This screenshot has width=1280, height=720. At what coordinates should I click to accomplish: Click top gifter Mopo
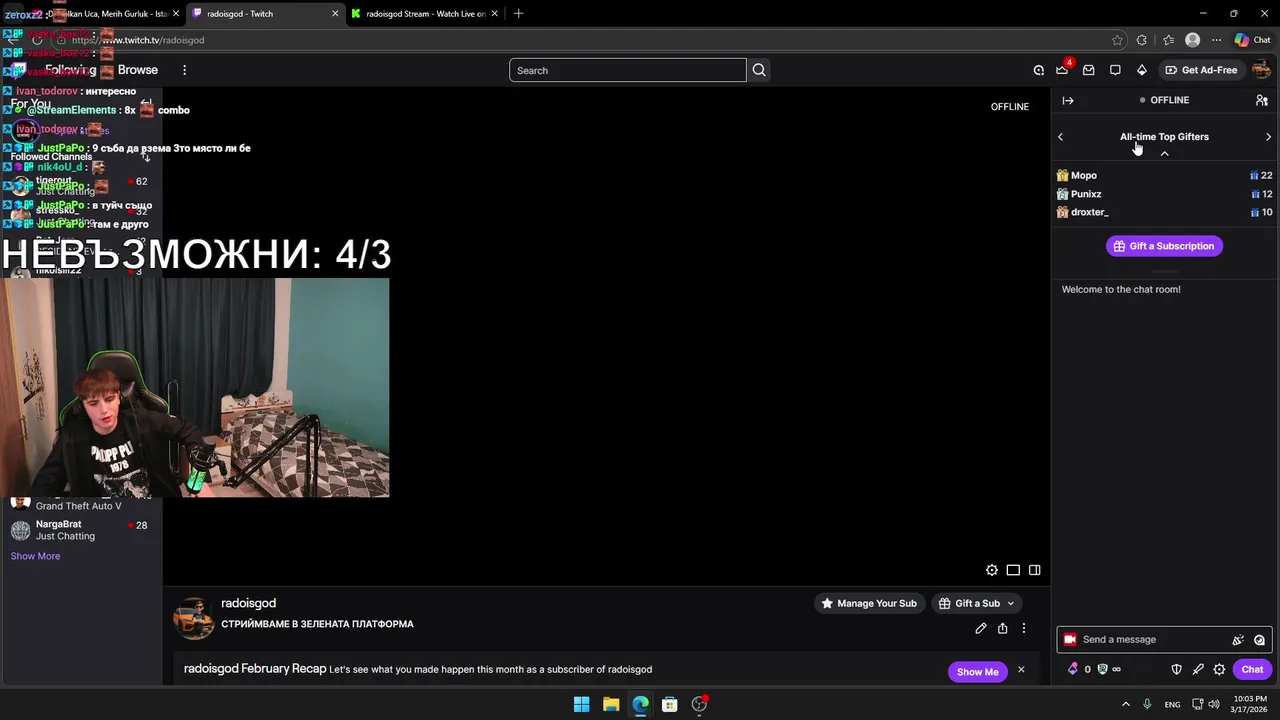click(1084, 176)
